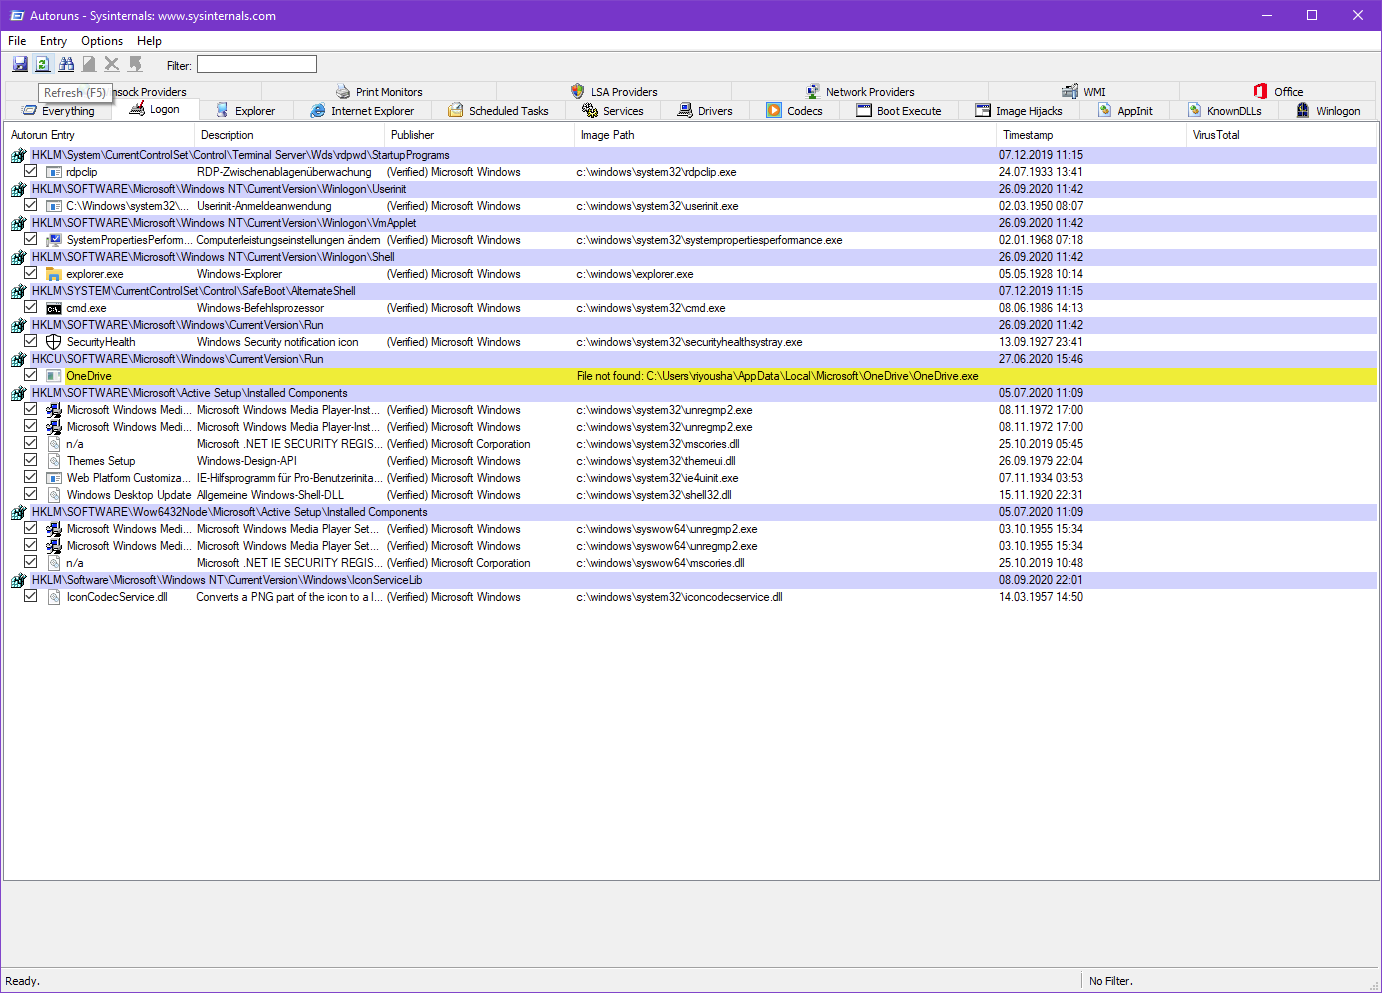This screenshot has width=1382, height=993.
Task: Click the Find binoculars toolbar icon
Action: click(66, 64)
